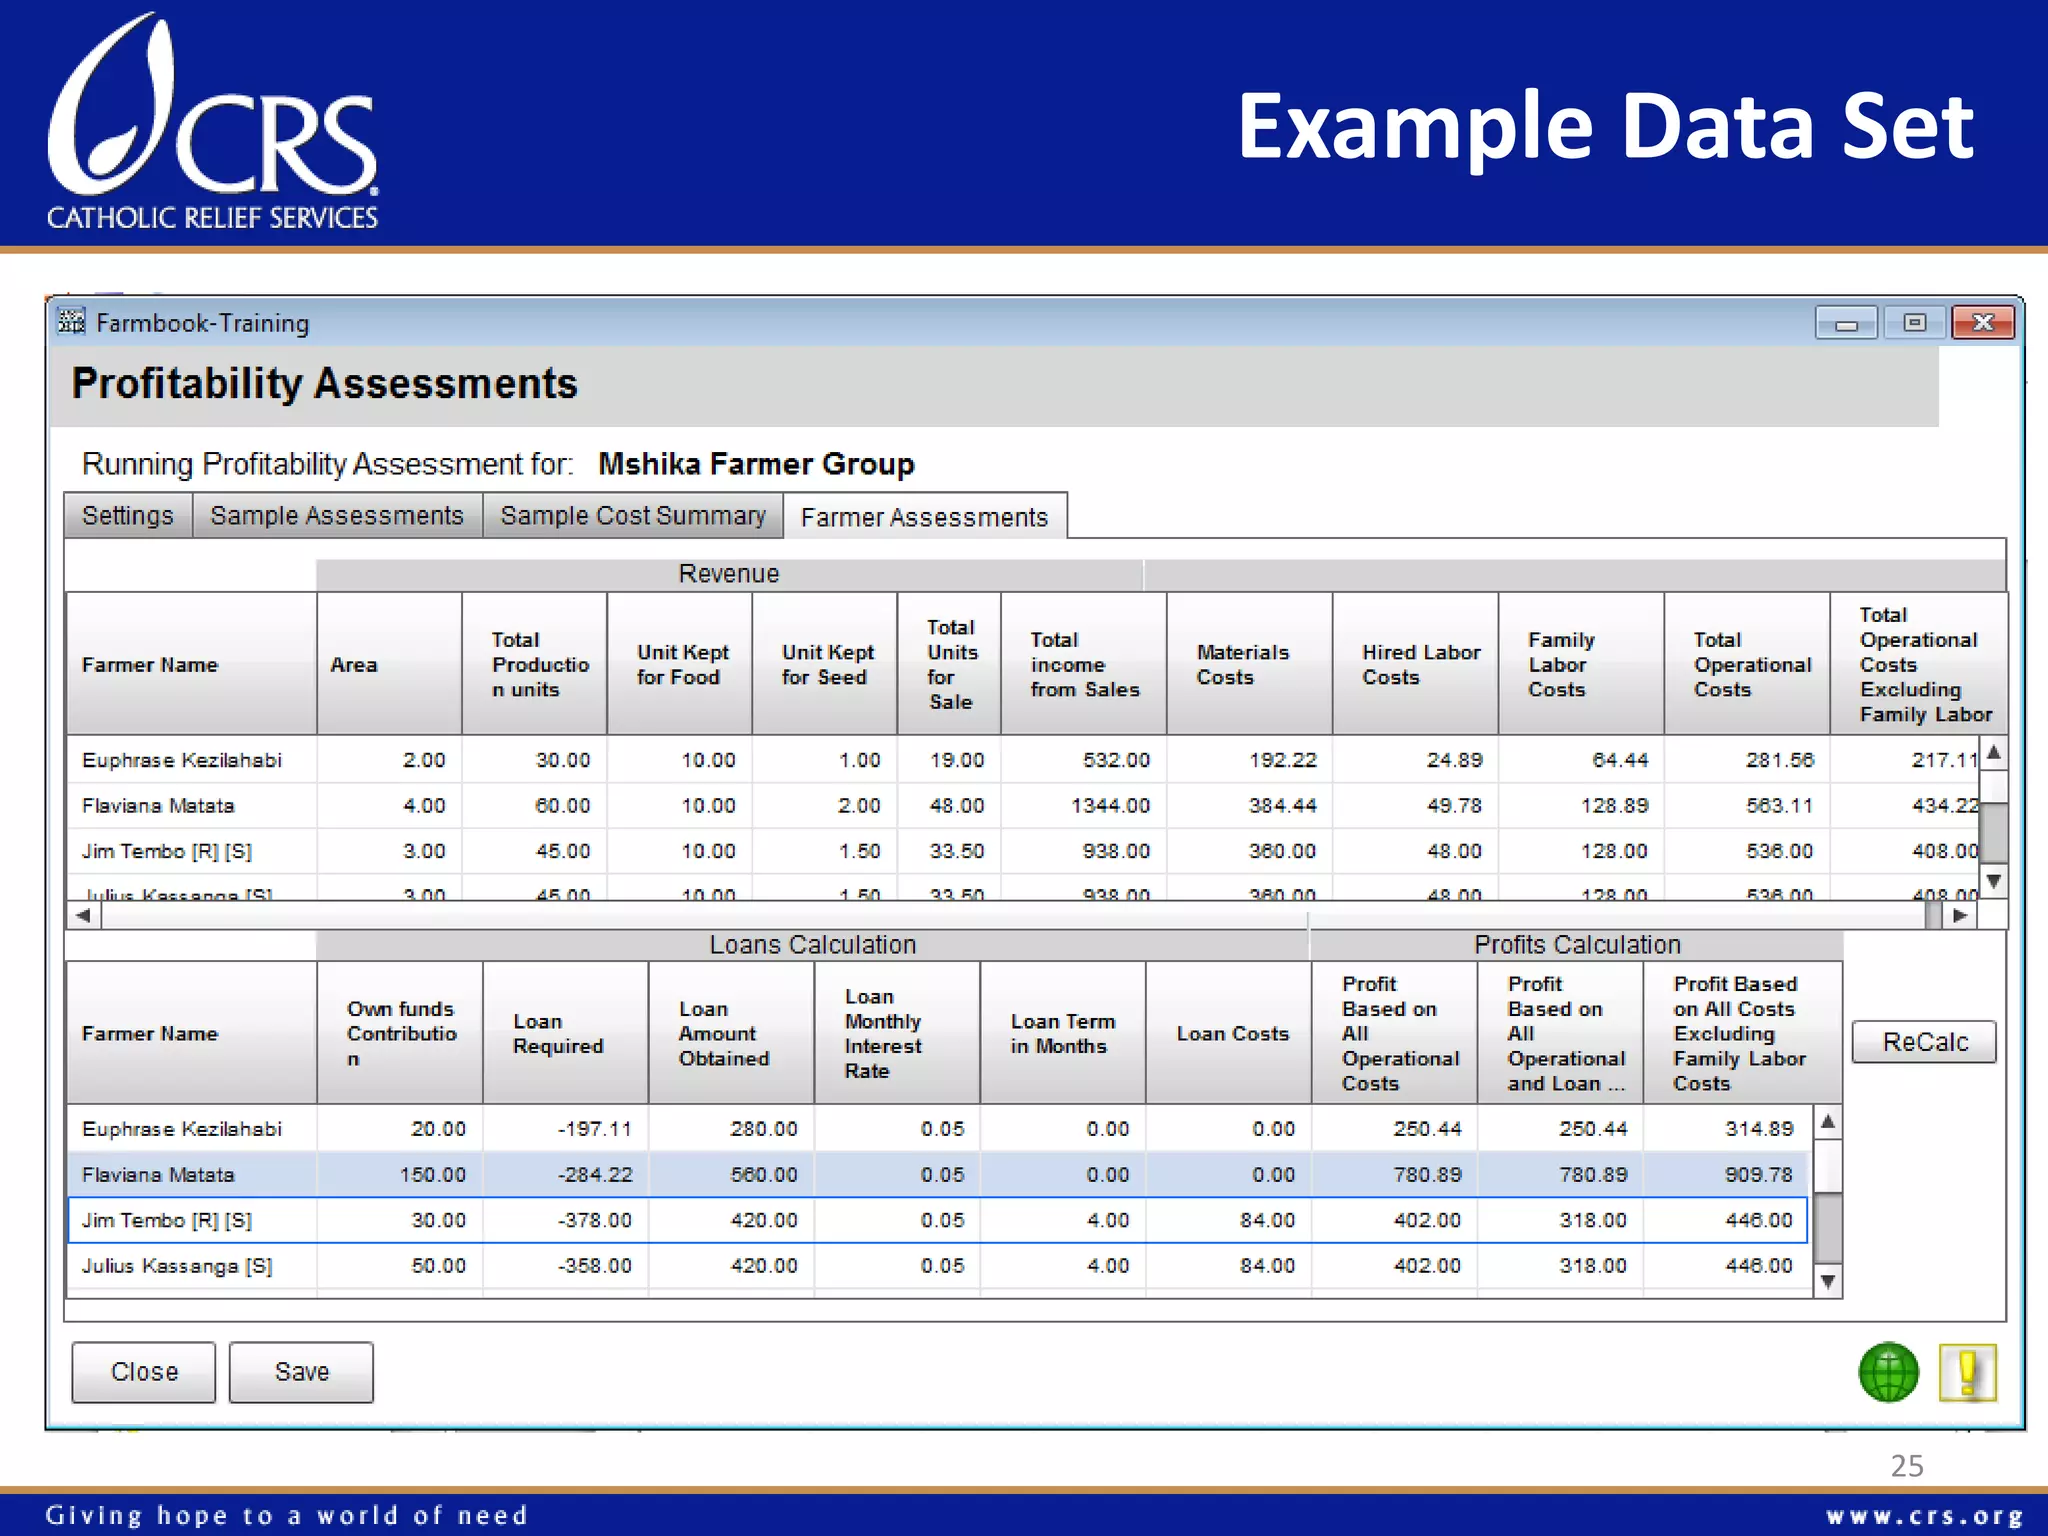Click the Area column header
Image resolution: width=2048 pixels, height=1536 pixels.
[389, 664]
